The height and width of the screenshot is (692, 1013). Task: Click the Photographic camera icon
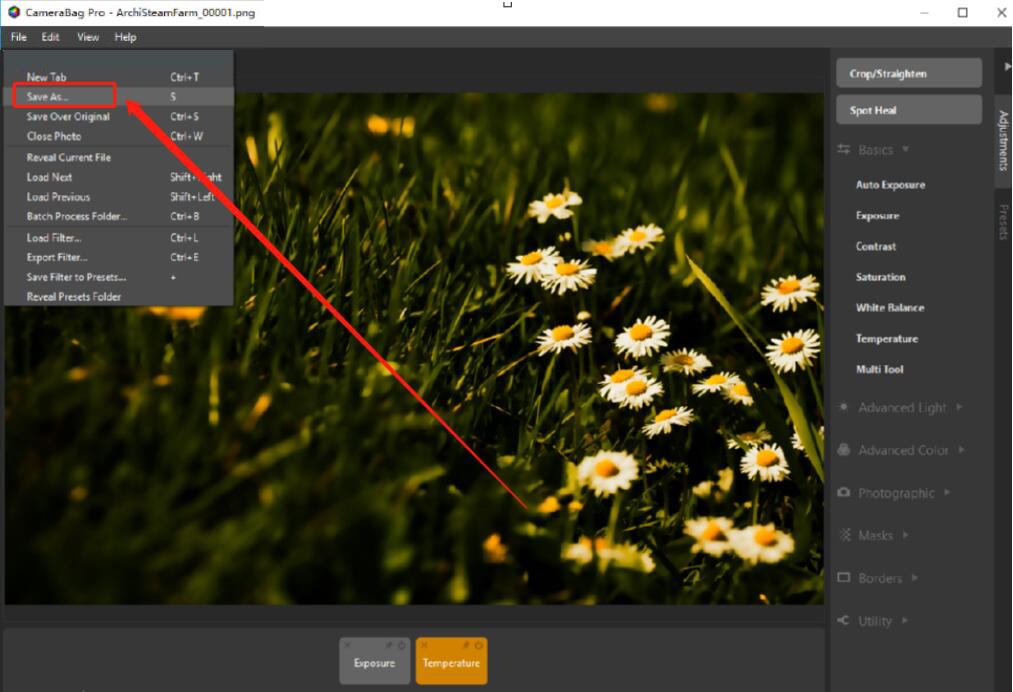click(844, 492)
